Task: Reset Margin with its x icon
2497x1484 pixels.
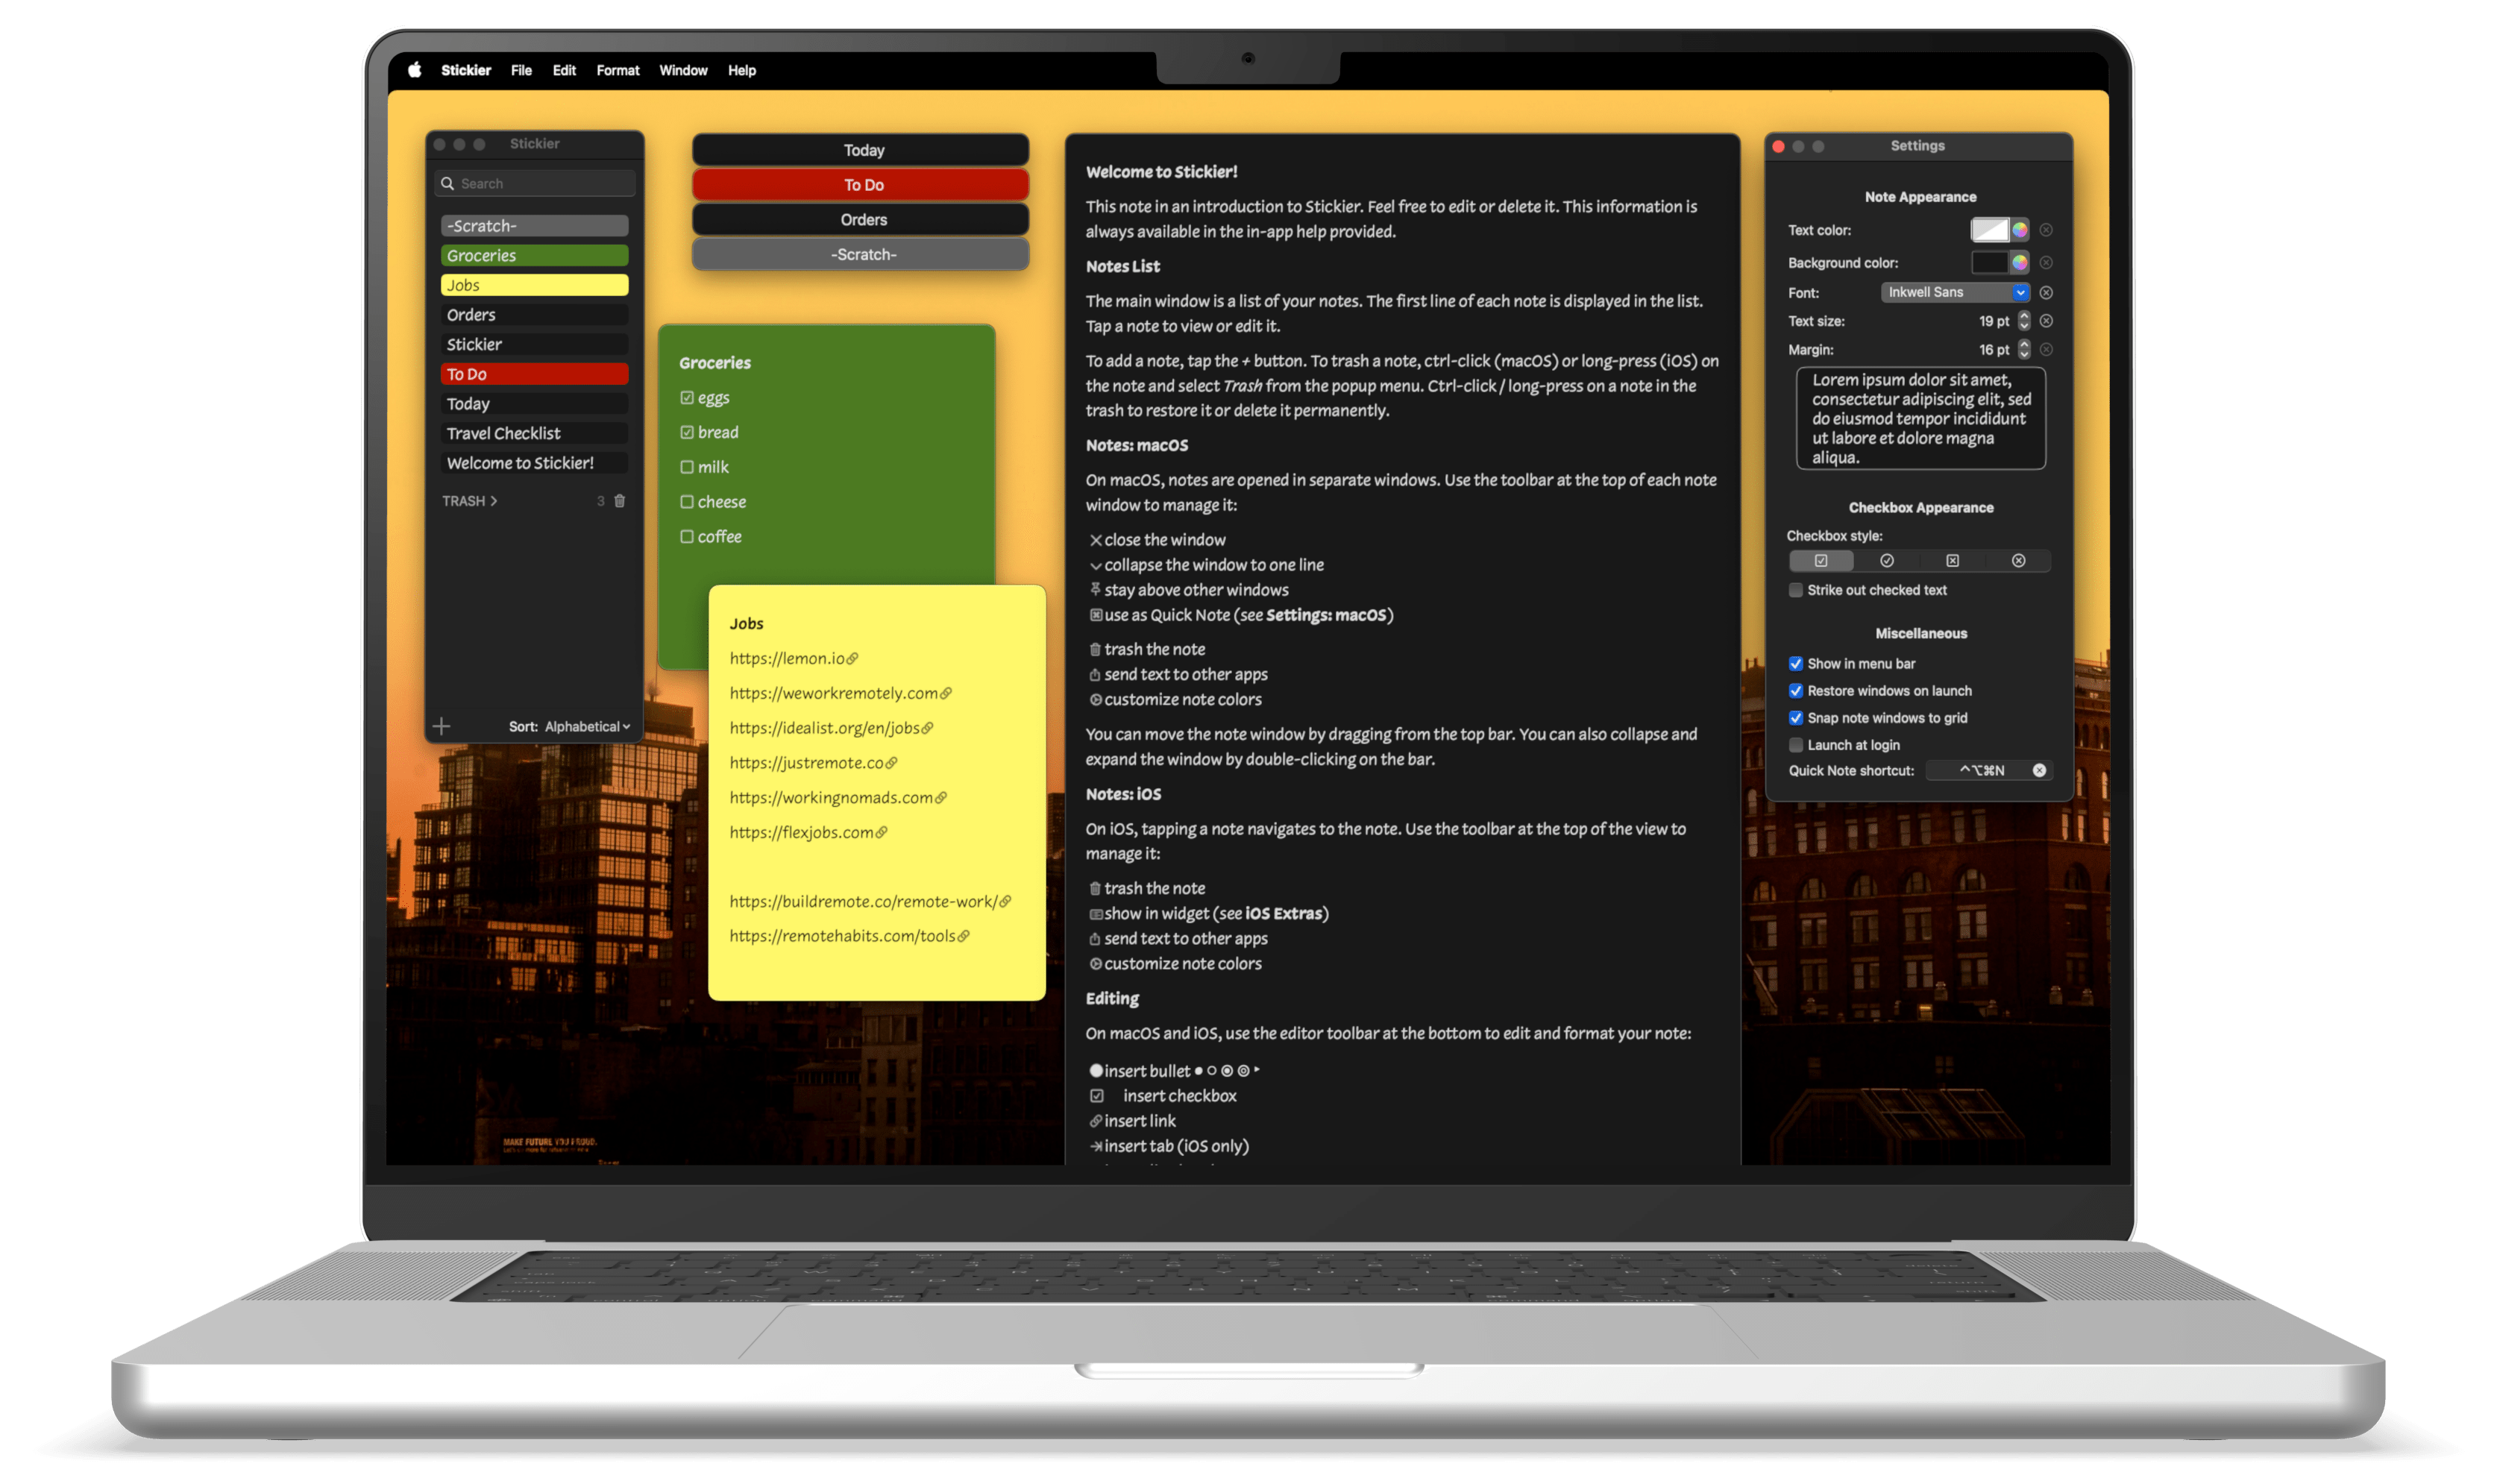Action: (x=2046, y=350)
